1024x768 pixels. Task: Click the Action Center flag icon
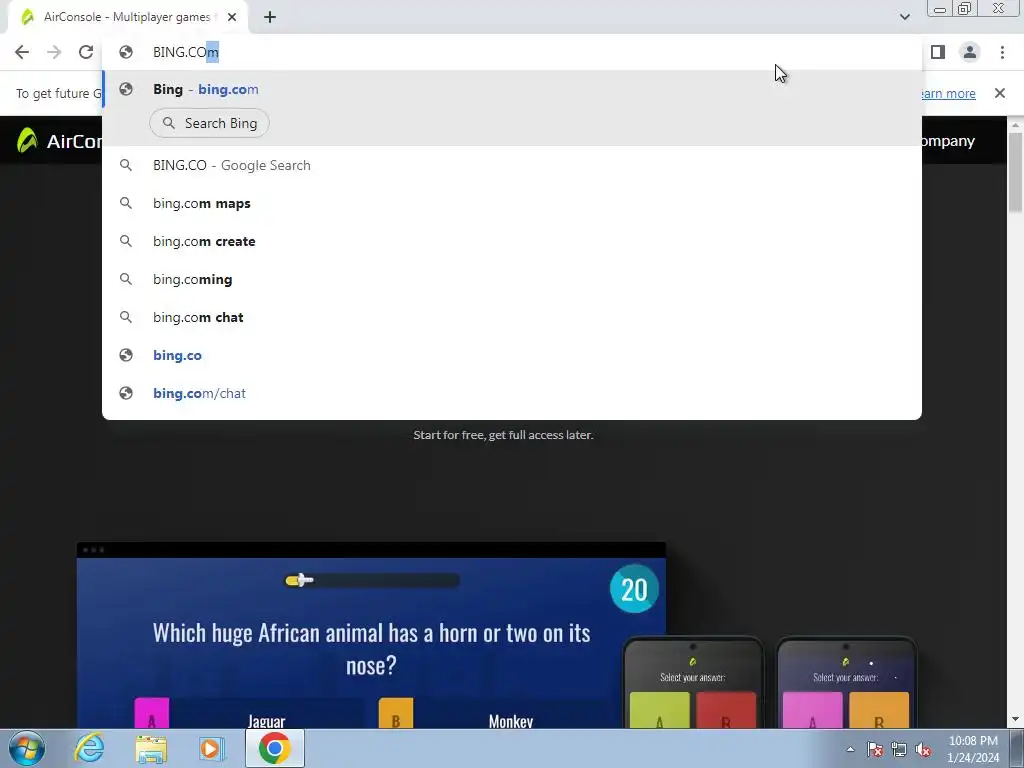[875, 749]
